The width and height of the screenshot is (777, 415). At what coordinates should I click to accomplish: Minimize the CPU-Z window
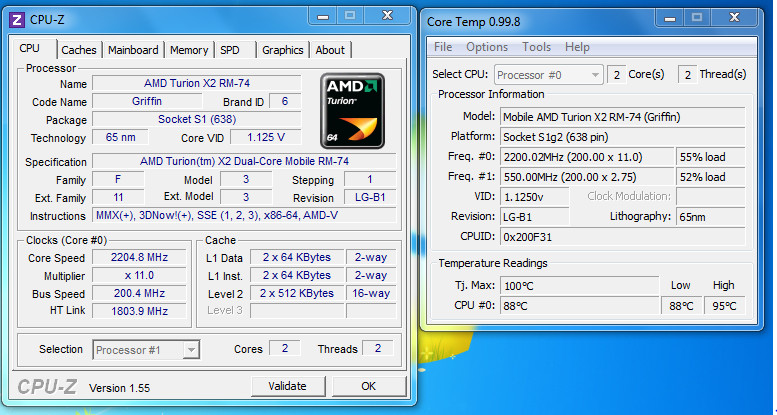point(324,16)
